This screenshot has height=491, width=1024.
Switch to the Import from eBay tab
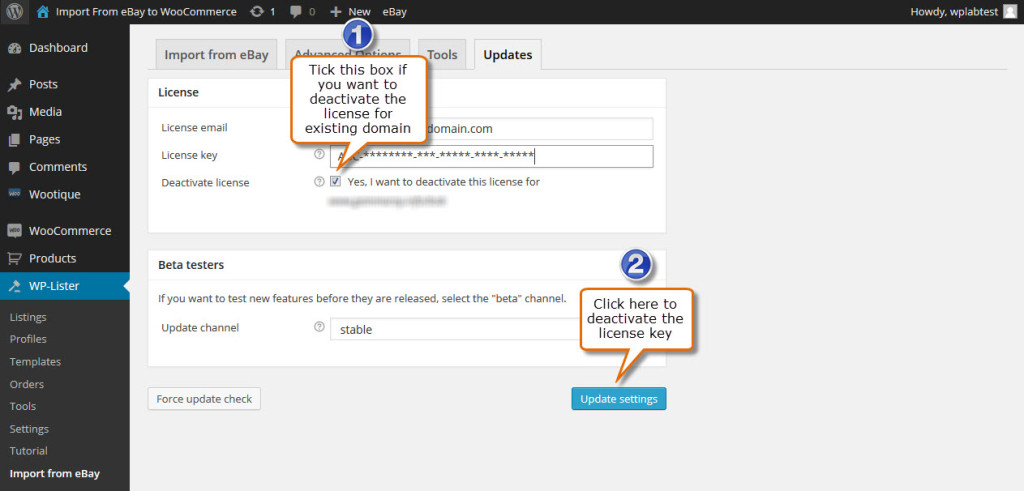coord(216,55)
